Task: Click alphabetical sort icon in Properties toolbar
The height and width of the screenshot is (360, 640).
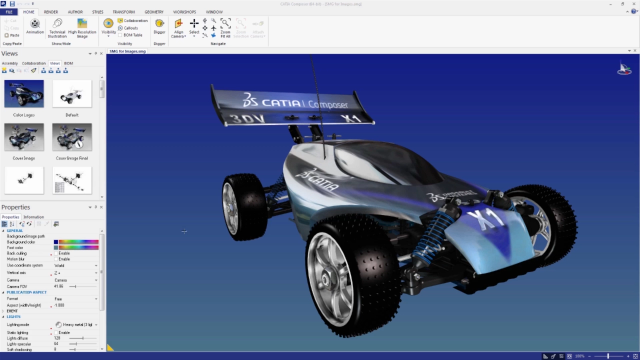Action: (12, 224)
